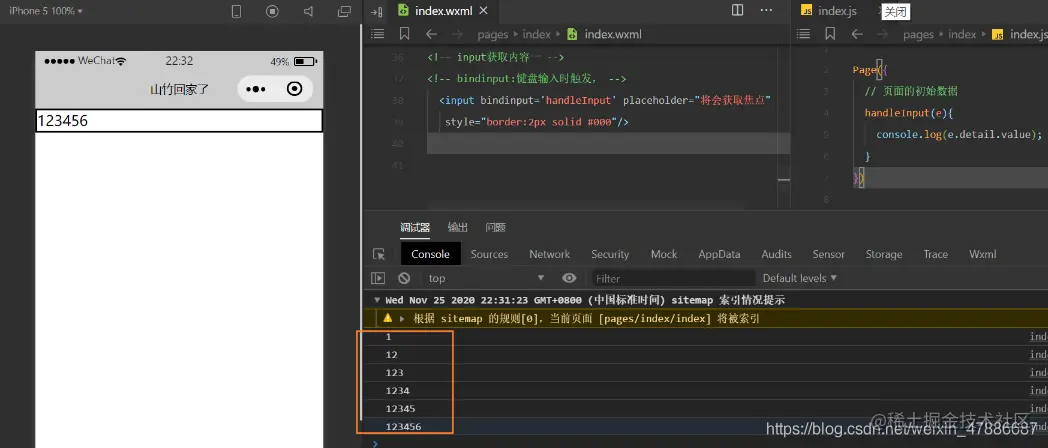This screenshot has height=448, width=1048.
Task: Collapse the sitemap log group arrow
Action: click(x=377, y=300)
